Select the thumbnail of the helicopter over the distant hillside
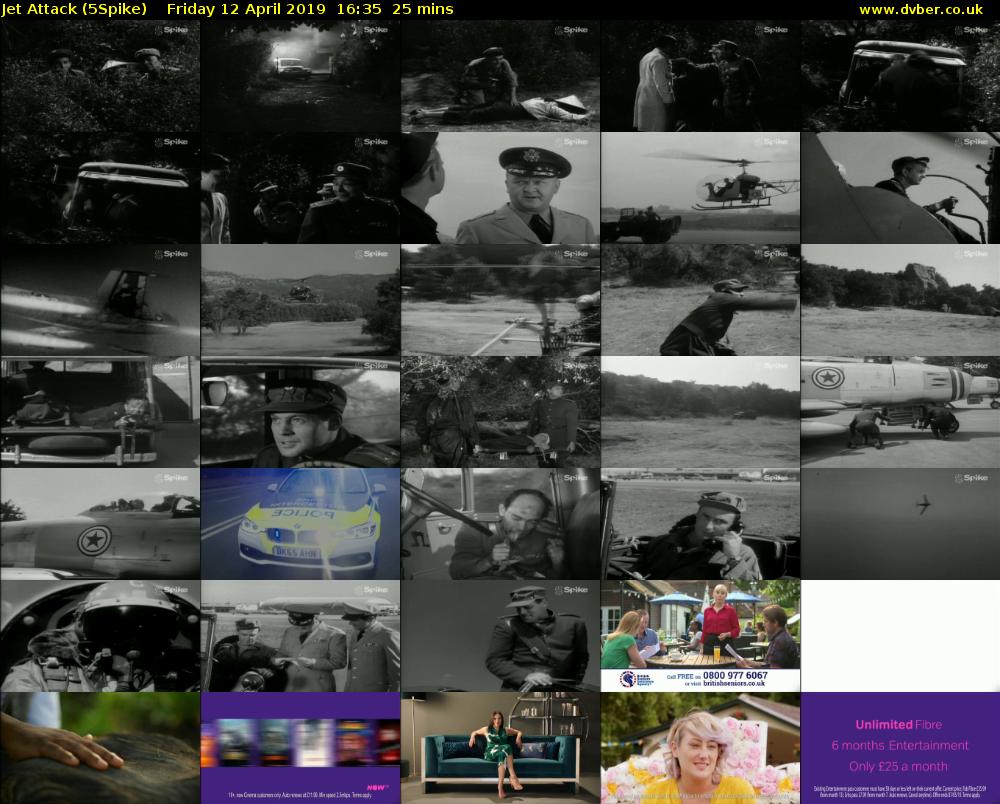This screenshot has width=1000, height=804. click(x=300, y=300)
